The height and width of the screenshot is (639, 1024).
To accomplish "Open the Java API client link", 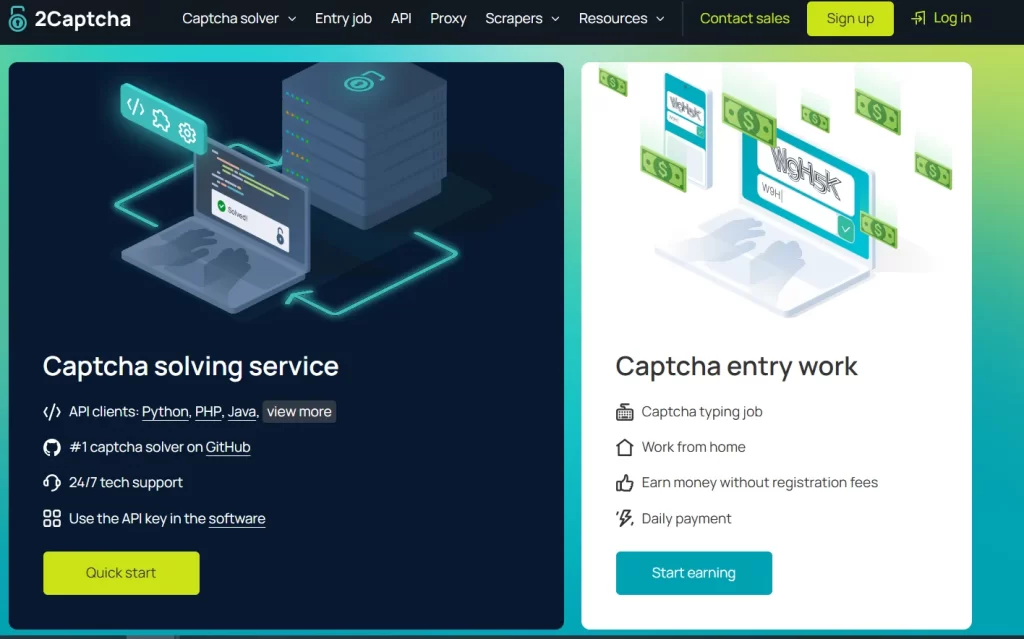I will point(242,412).
